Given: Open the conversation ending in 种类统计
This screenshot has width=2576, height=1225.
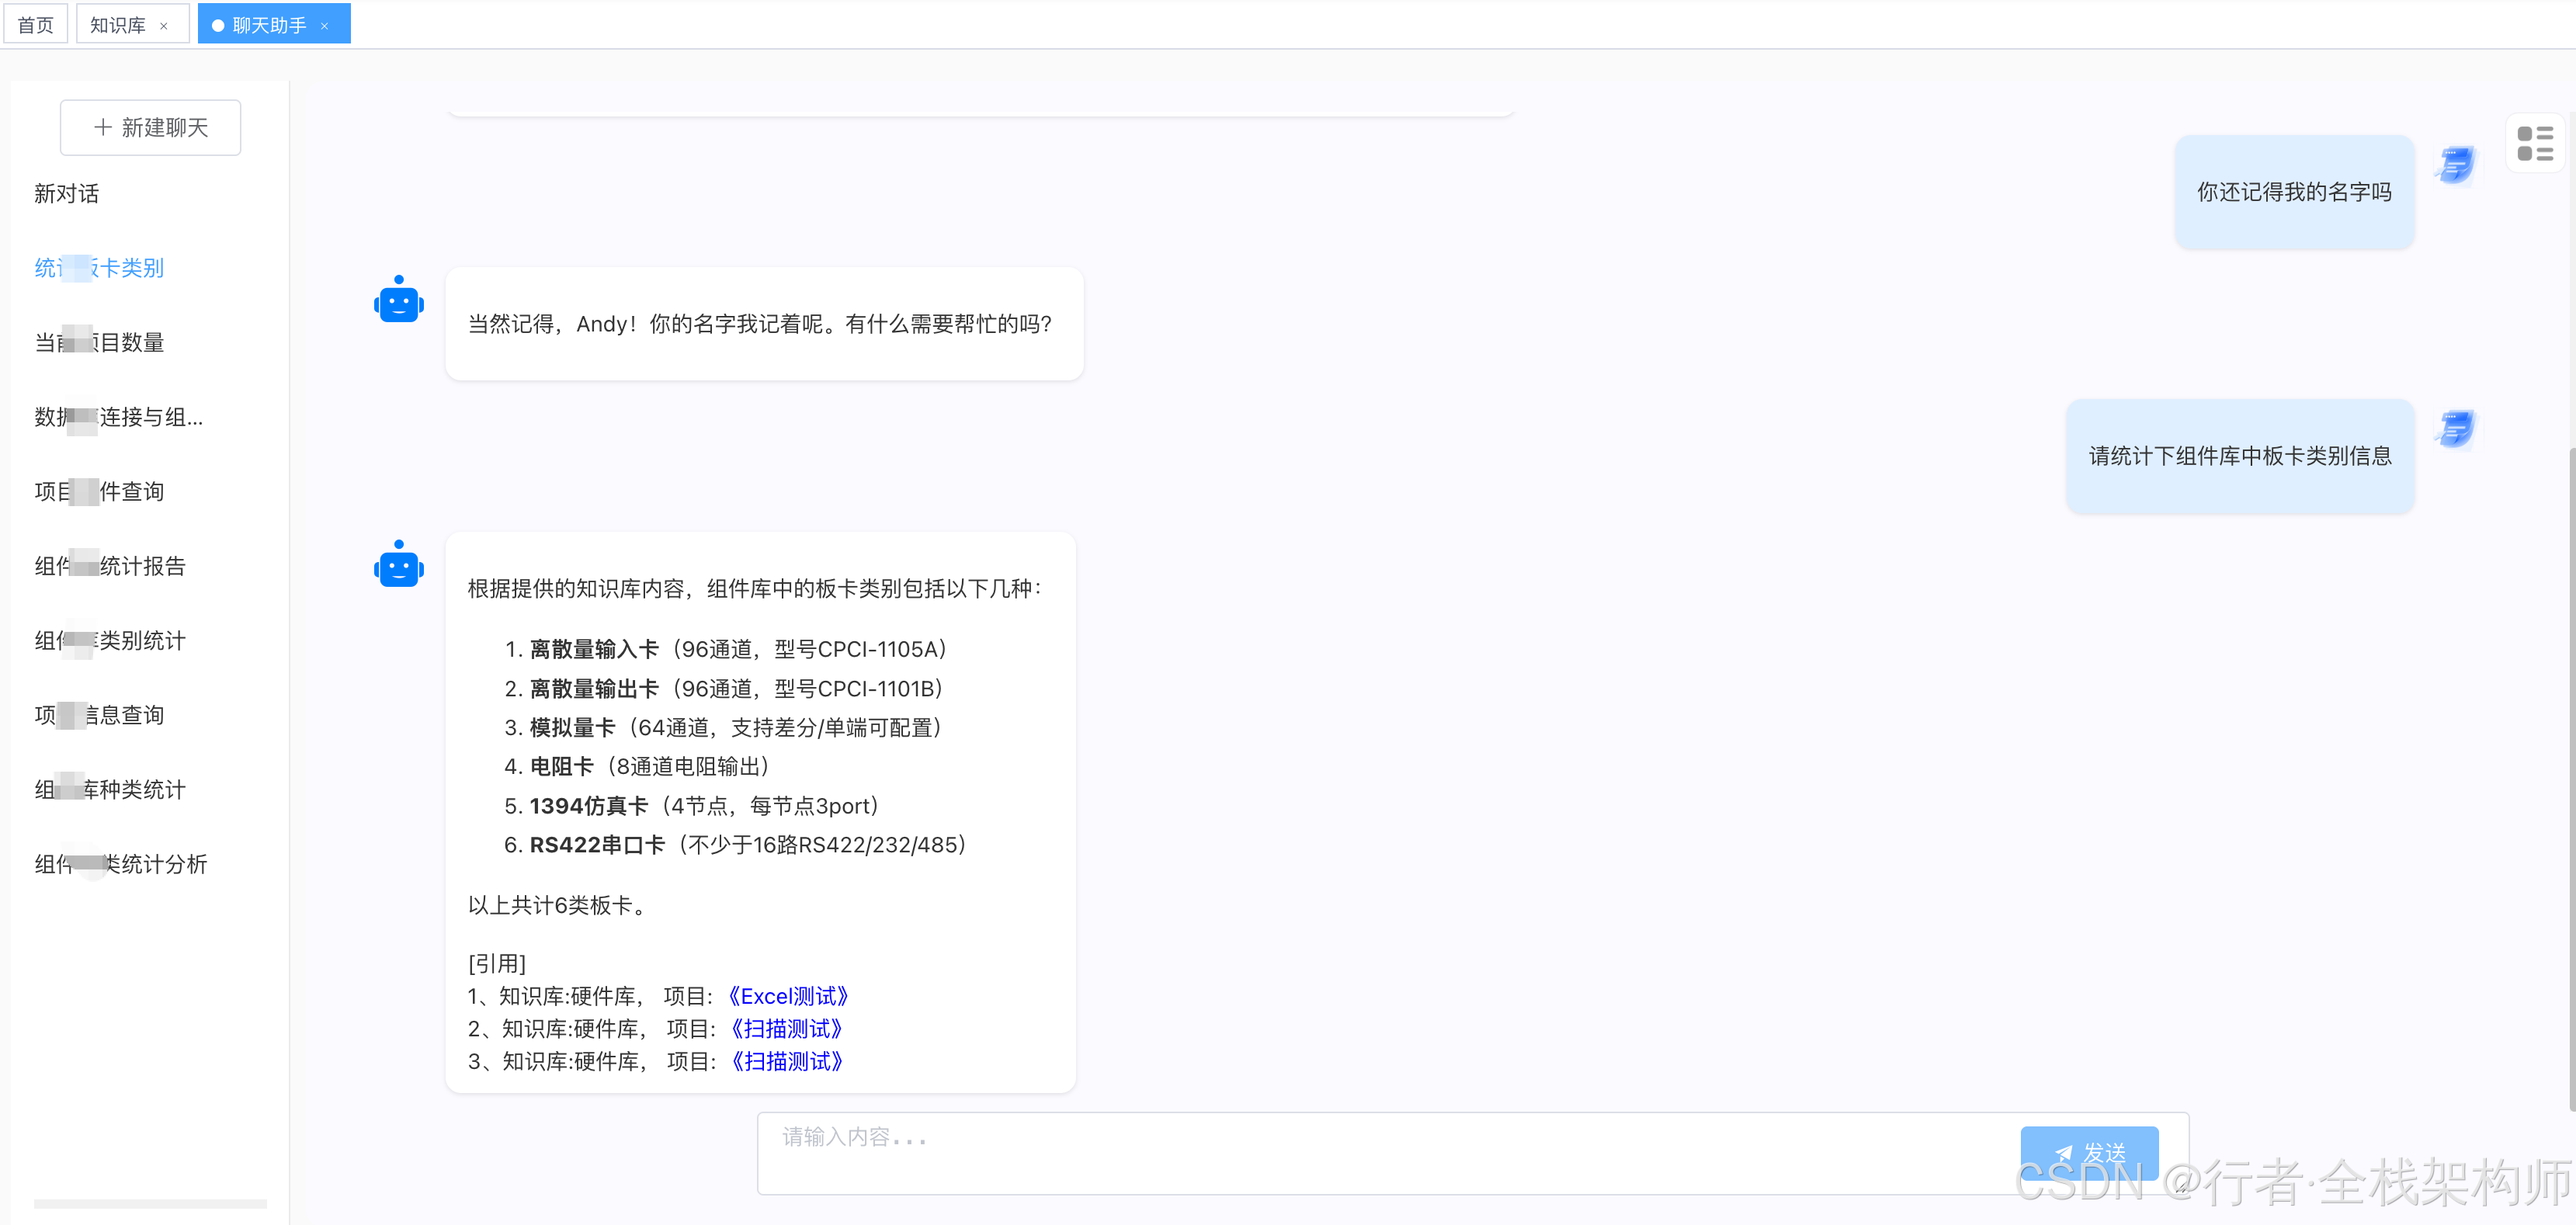Looking at the screenshot, I should coord(110,789).
